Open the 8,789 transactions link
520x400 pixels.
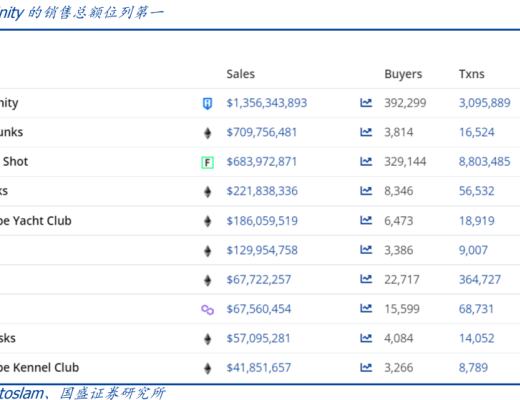tap(473, 368)
